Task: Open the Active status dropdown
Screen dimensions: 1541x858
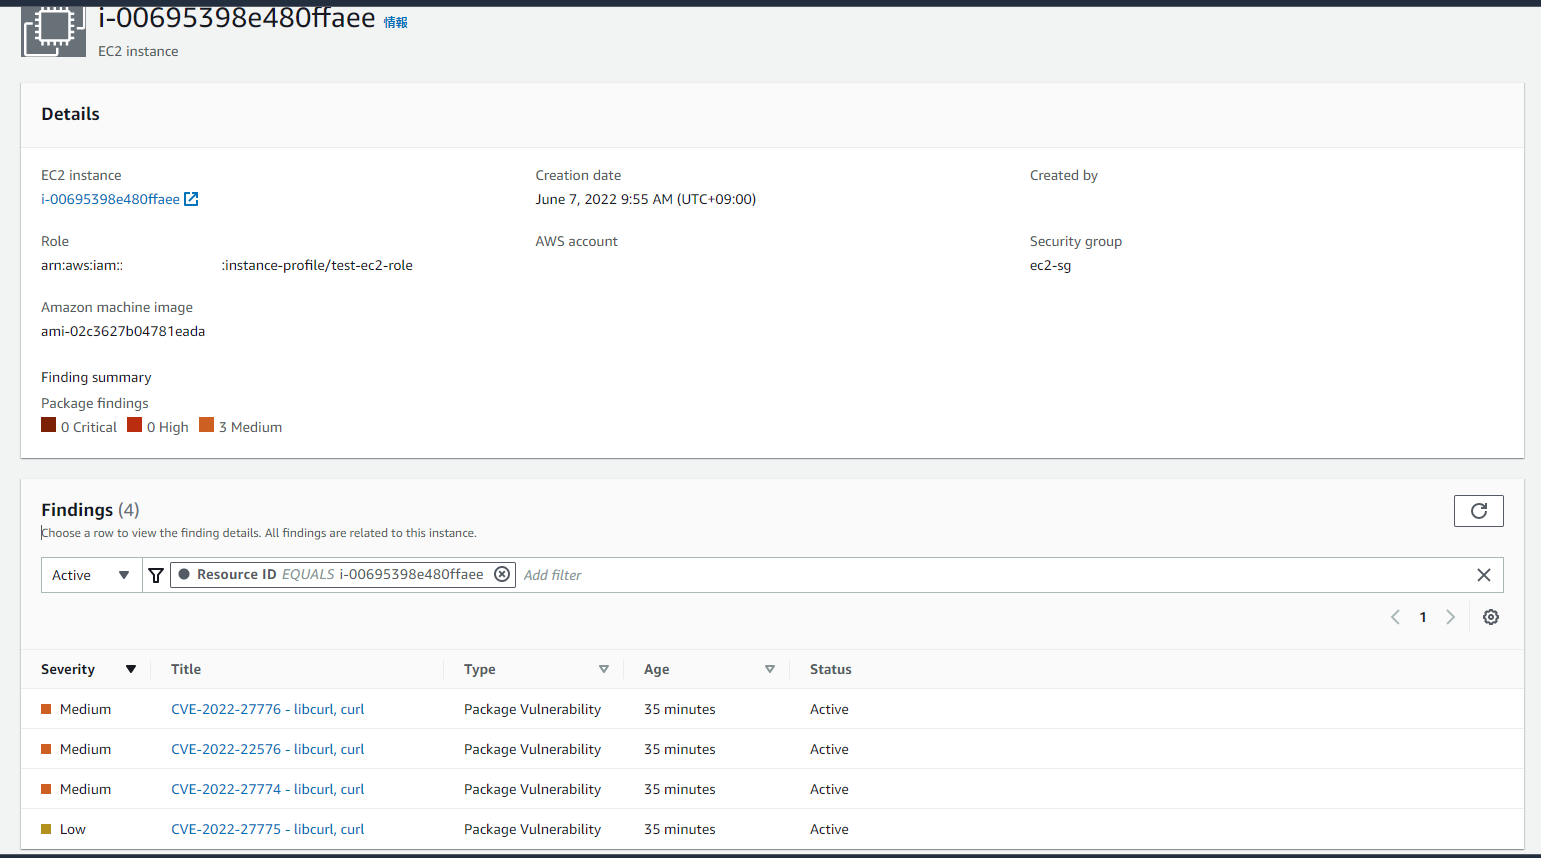Action: tap(91, 575)
